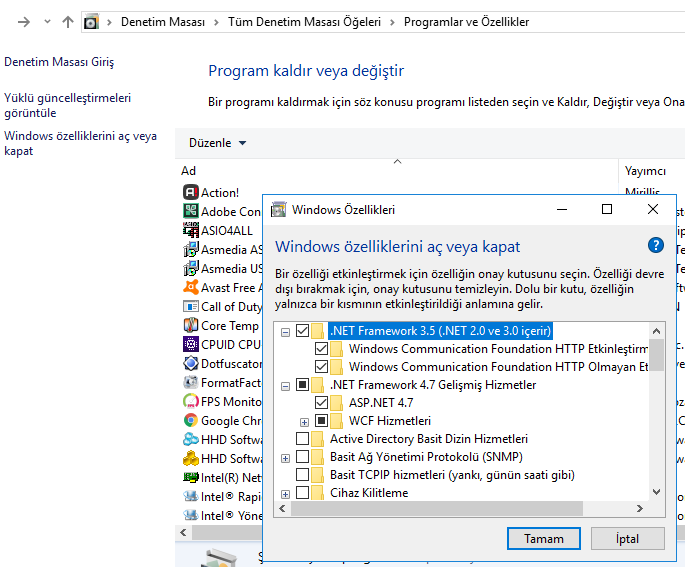The height and width of the screenshot is (567, 685).
Task: Toggle .NET Framework 4.7 Gelişmiş Hizmetler checkbox
Action: click(302, 384)
